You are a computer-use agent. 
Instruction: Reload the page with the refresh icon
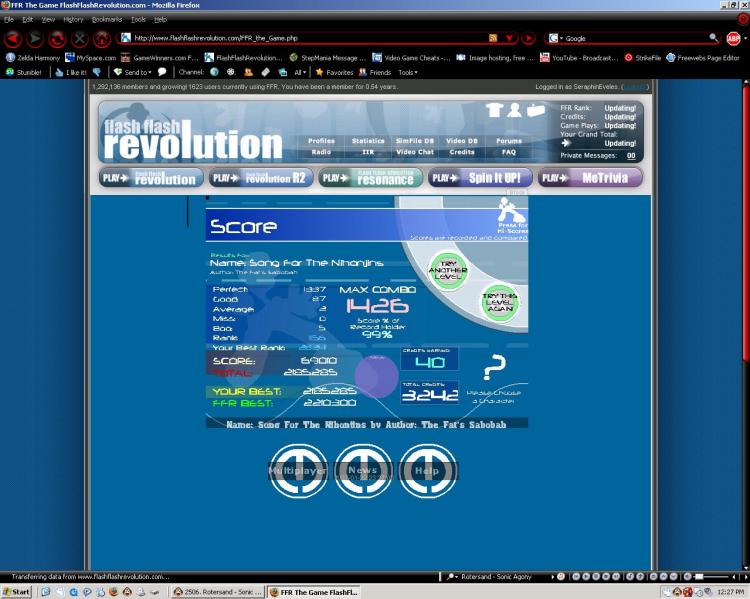(x=57, y=38)
